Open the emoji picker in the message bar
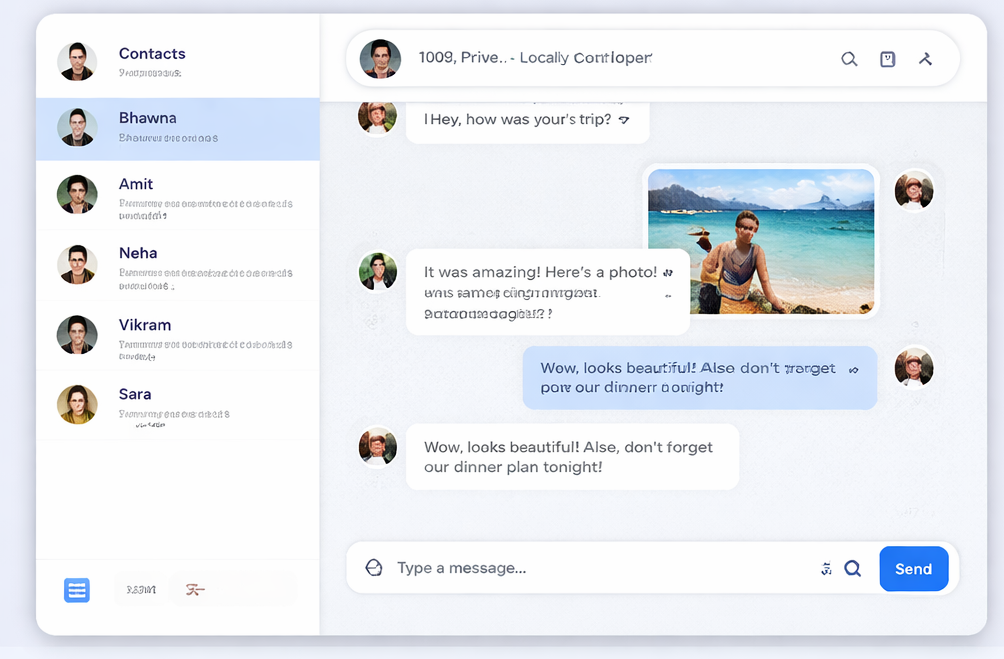Image resolution: width=1004 pixels, height=659 pixels. tap(374, 567)
